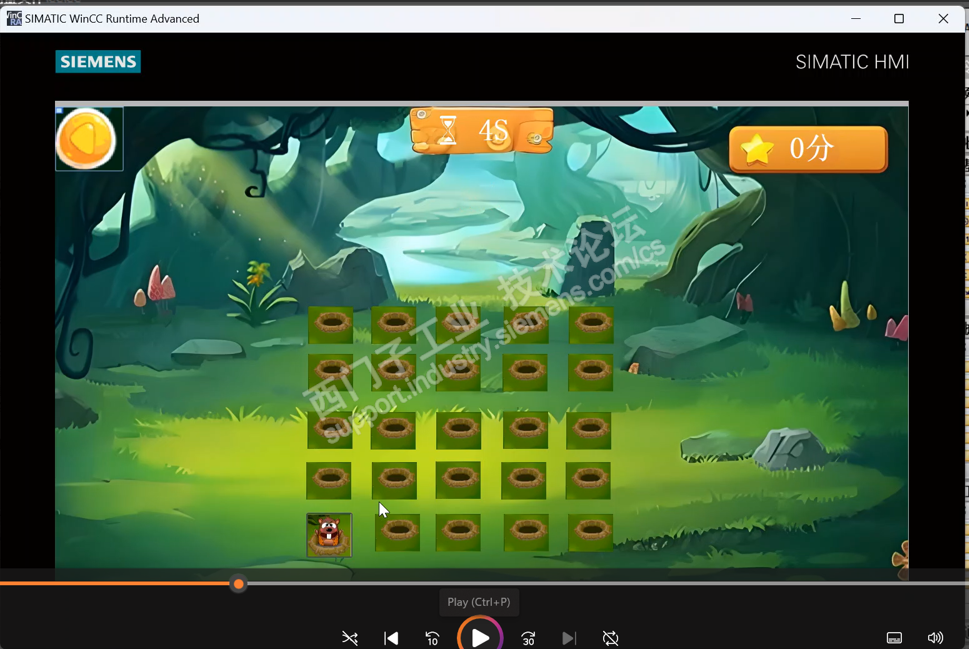This screenshot has height=649, width=969.
Task: Click the SIEMENS logo
Action: tap(98, 62)
